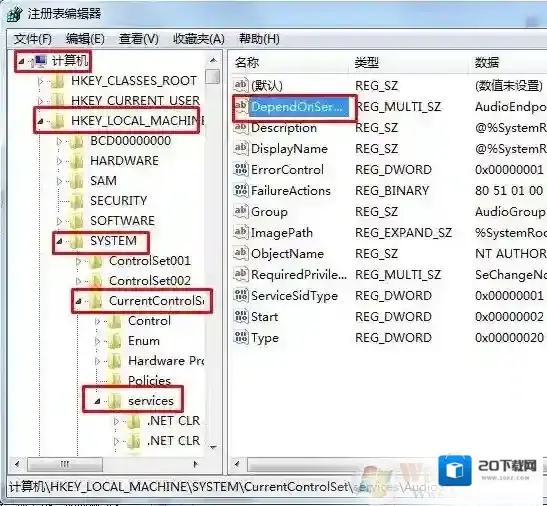Click the Registry Editor title bar icon
Image resolution: width=547 pixels, height=506 pixels.
point(14,14)
